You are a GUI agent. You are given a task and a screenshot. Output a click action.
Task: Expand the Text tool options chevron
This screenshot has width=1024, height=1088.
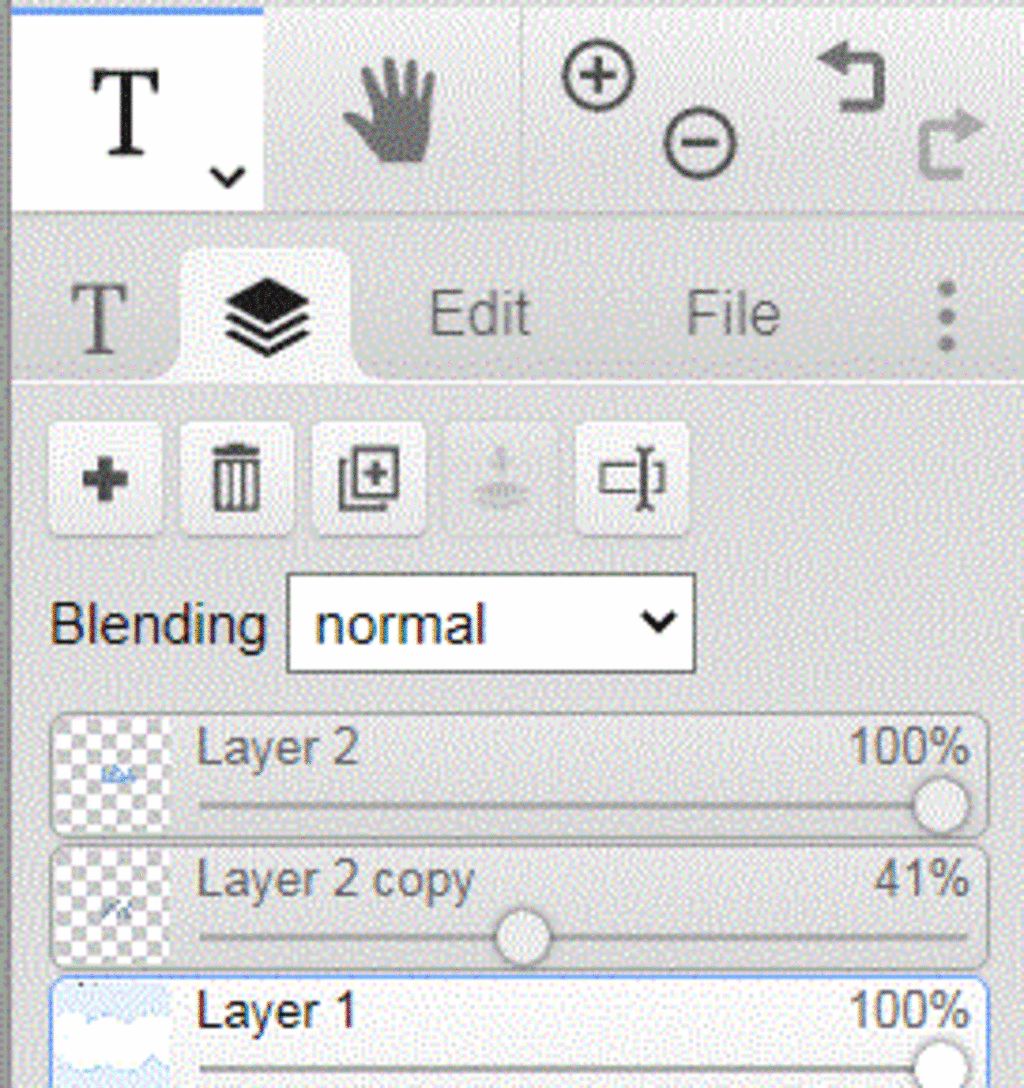(x=228, y=177)
